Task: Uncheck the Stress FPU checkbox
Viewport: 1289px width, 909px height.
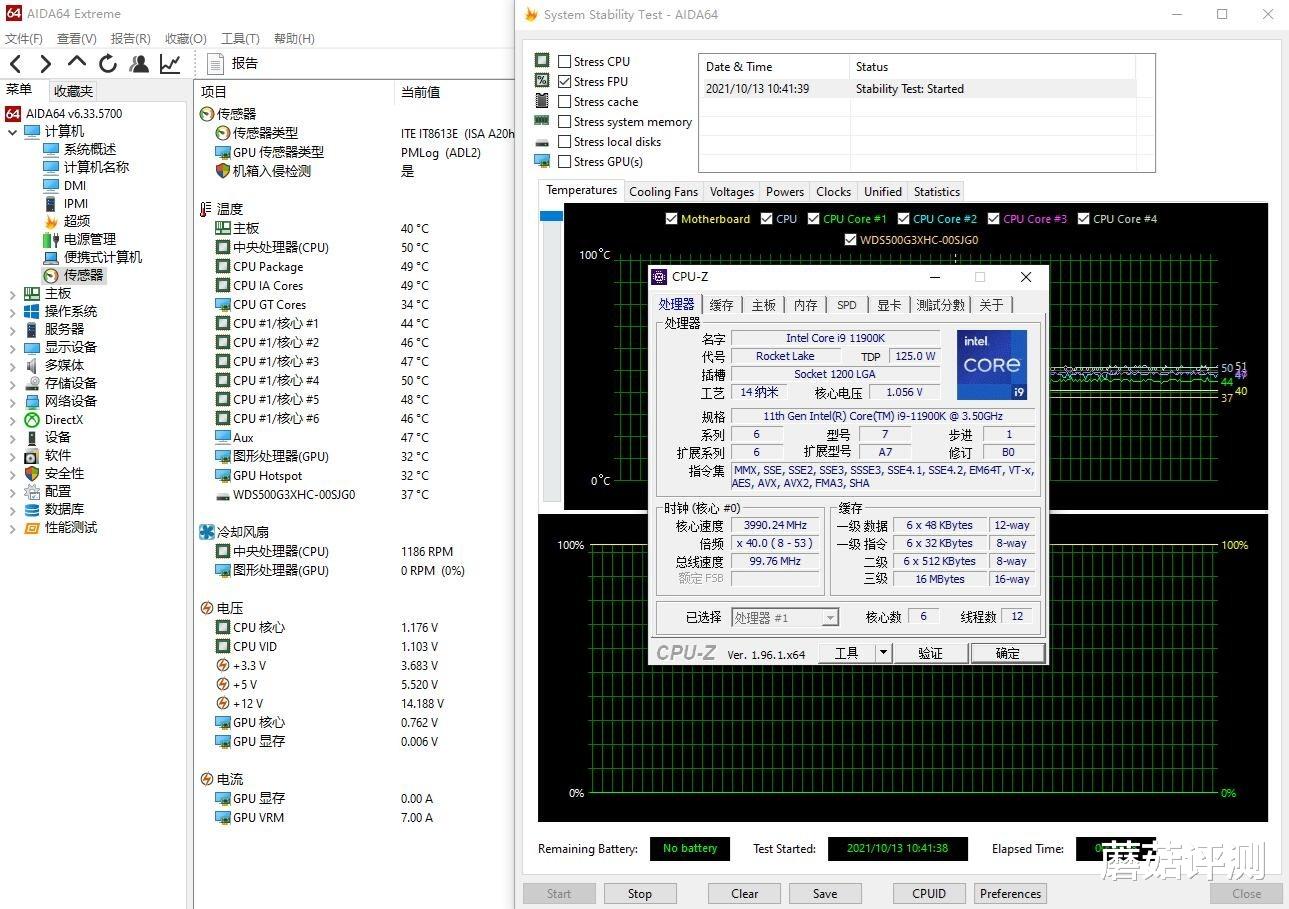Action: tap(565, 81)
